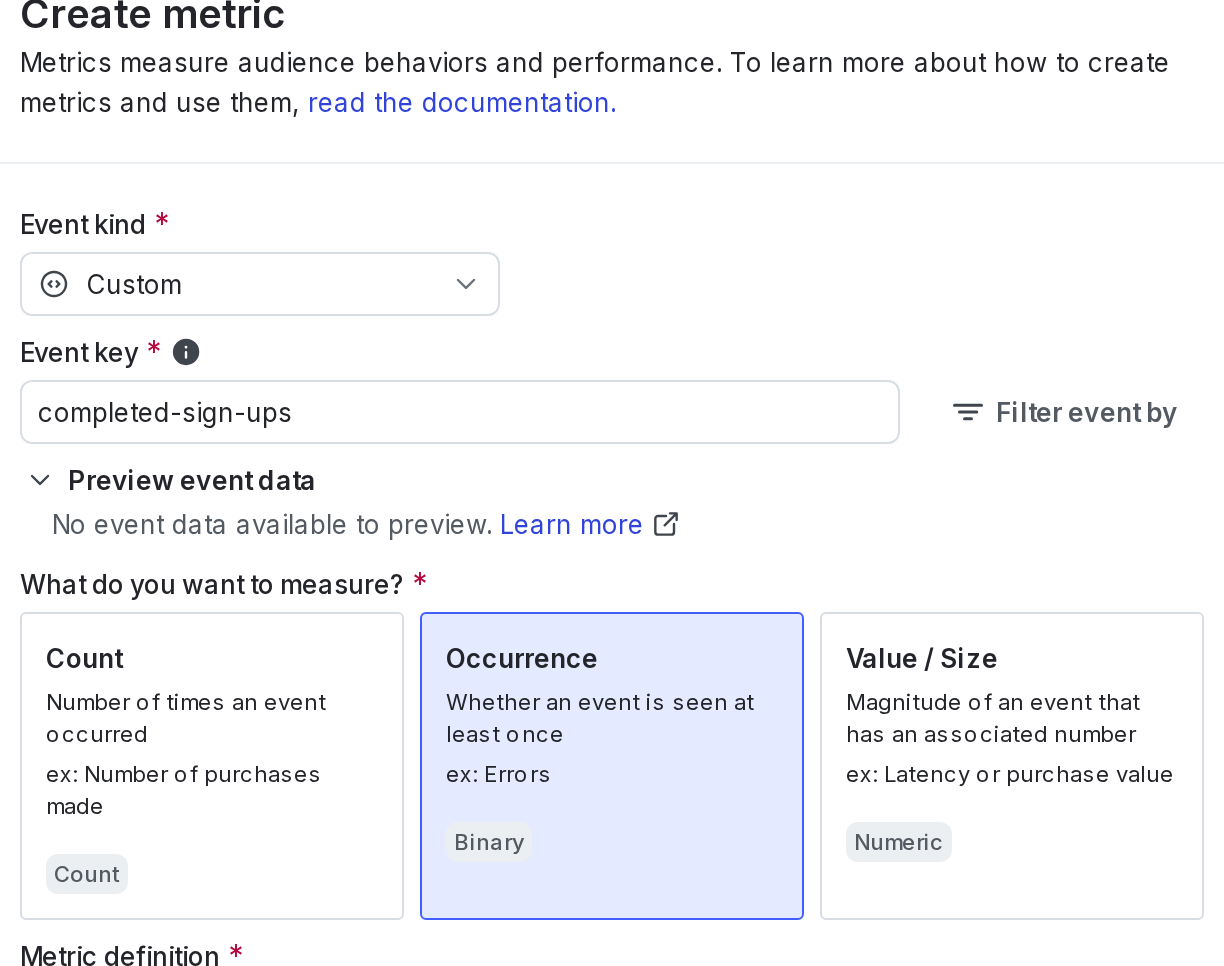Screen dimensions: 1224x966
Task: Select the Occurrence measurement card
Action: pos(611,765)
